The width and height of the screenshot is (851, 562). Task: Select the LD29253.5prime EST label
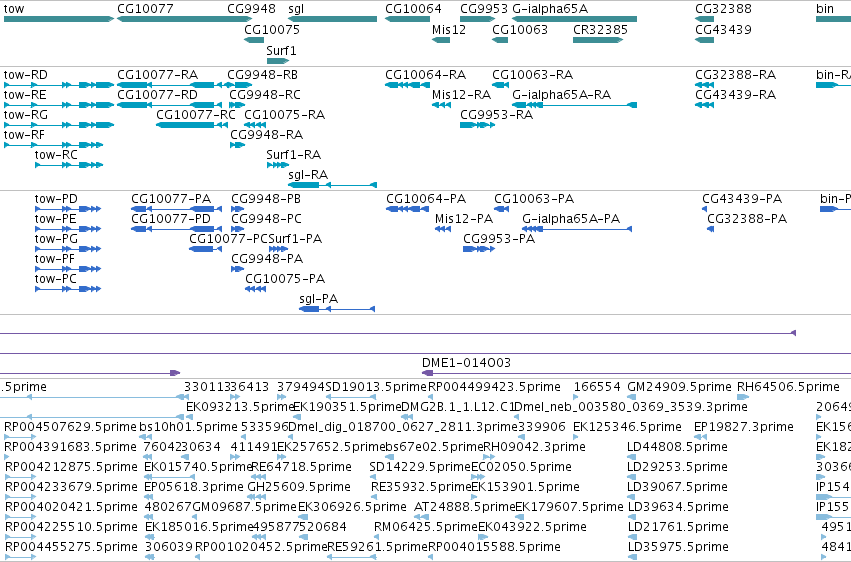coord(677,467)
